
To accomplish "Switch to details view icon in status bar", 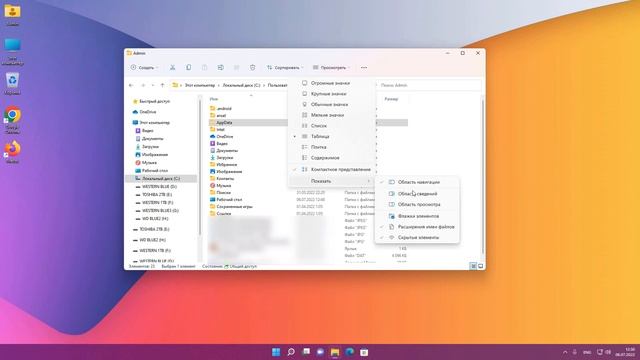I will click(x=473, y=266).
